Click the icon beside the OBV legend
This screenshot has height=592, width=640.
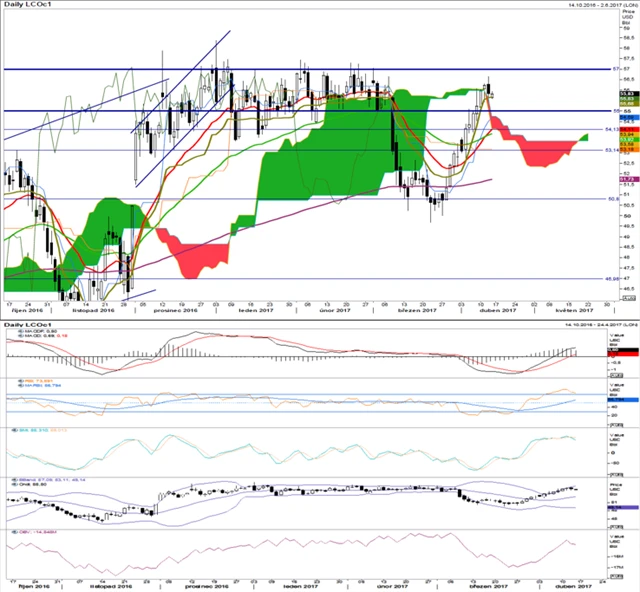pyautogui.click(x=15, y=532)
